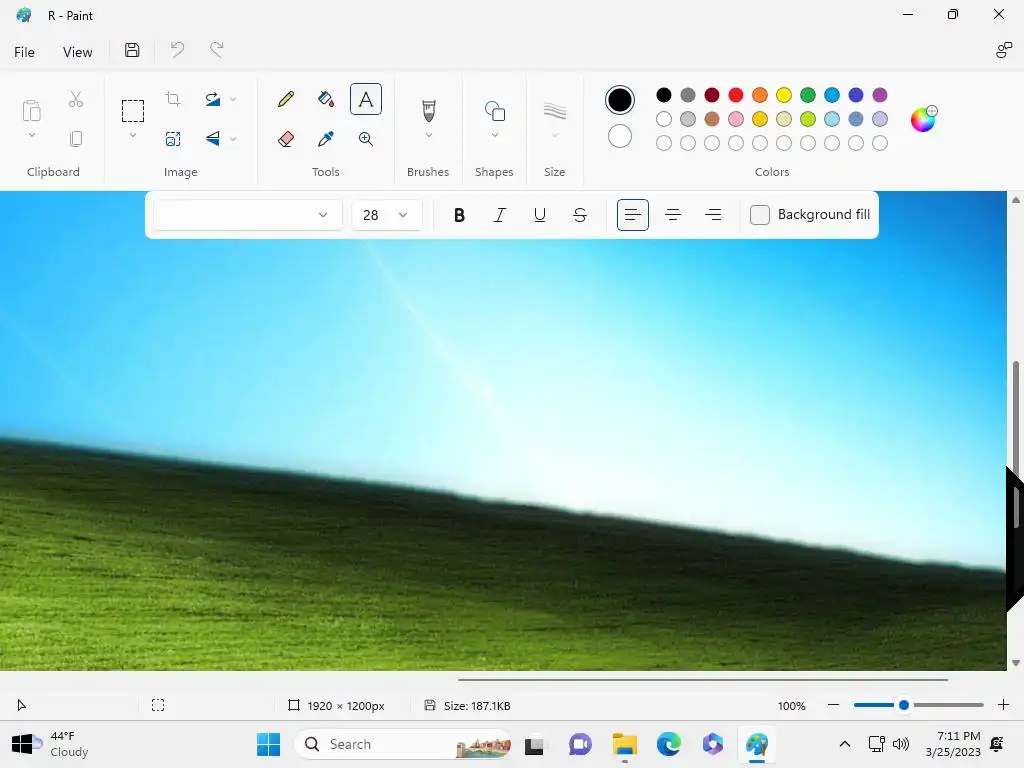Click the Size line thickness icon
1024x768 pixels.
coord(554,111)
